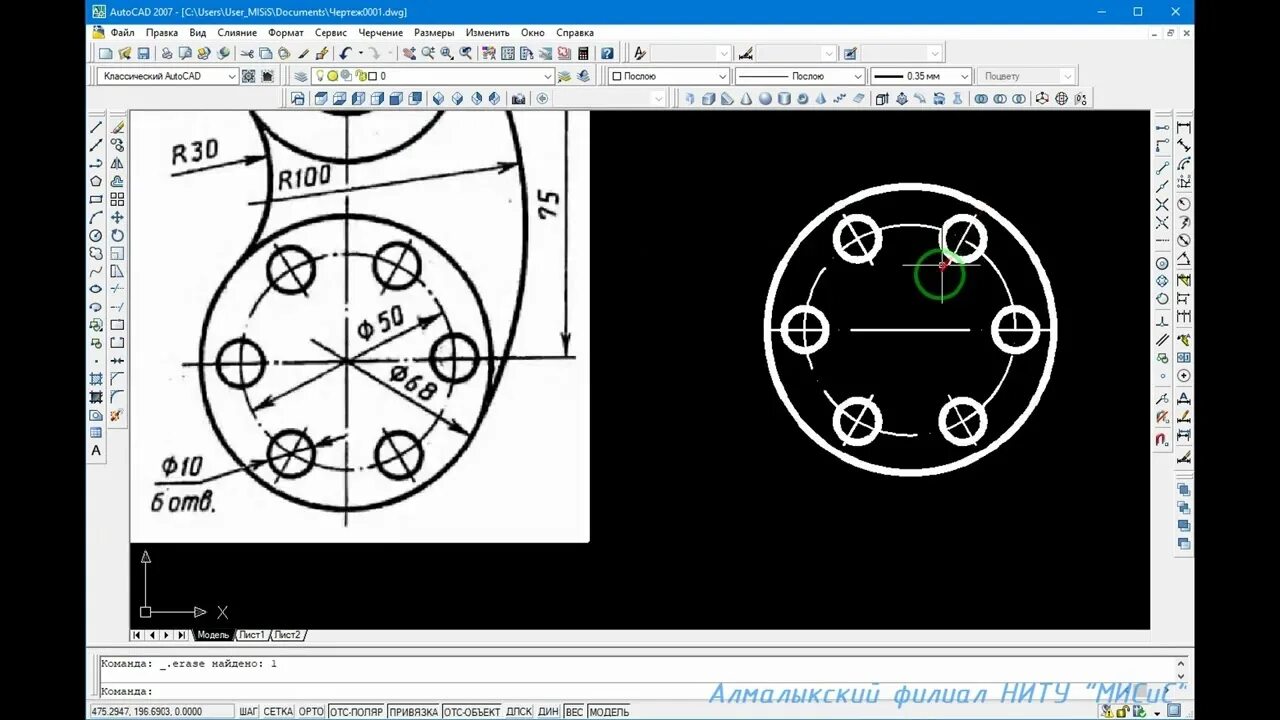Create a new drawing with the New icon
This screenshot has height=720, width=1280.
(106, 53)
